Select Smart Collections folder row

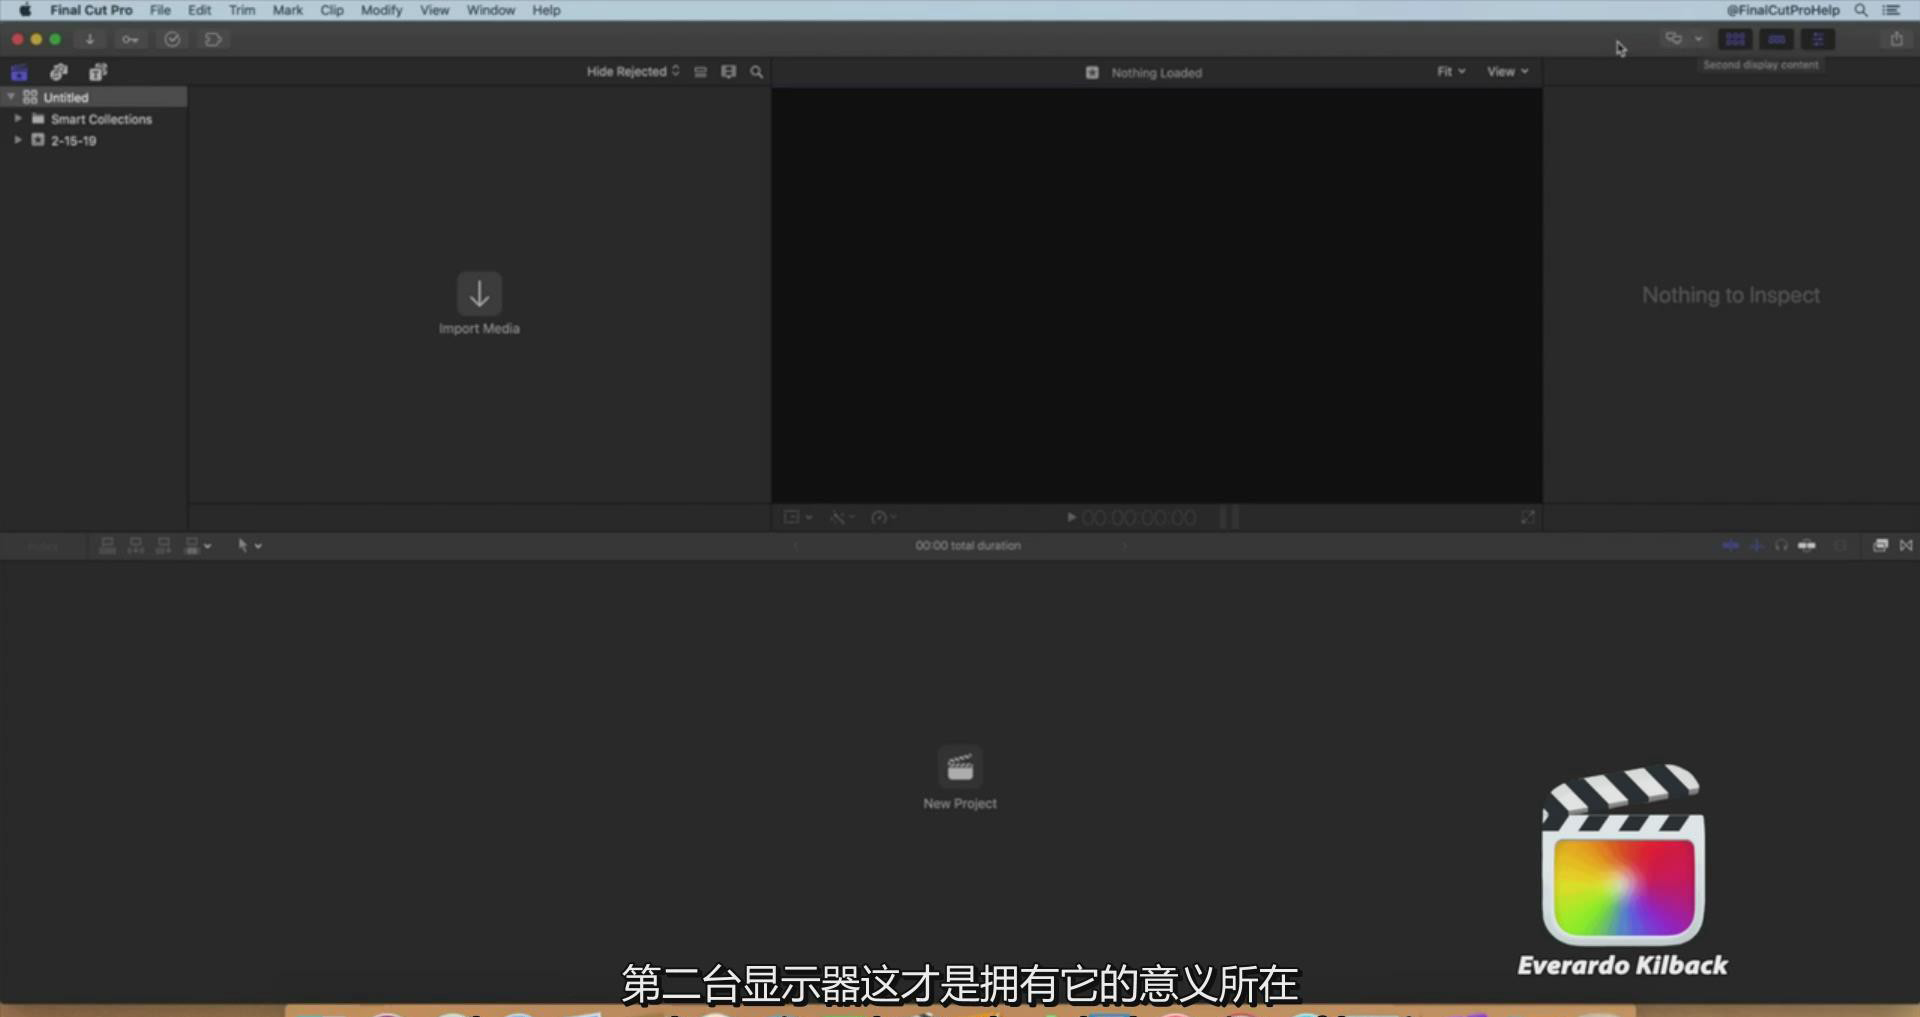tap(94, 118)
